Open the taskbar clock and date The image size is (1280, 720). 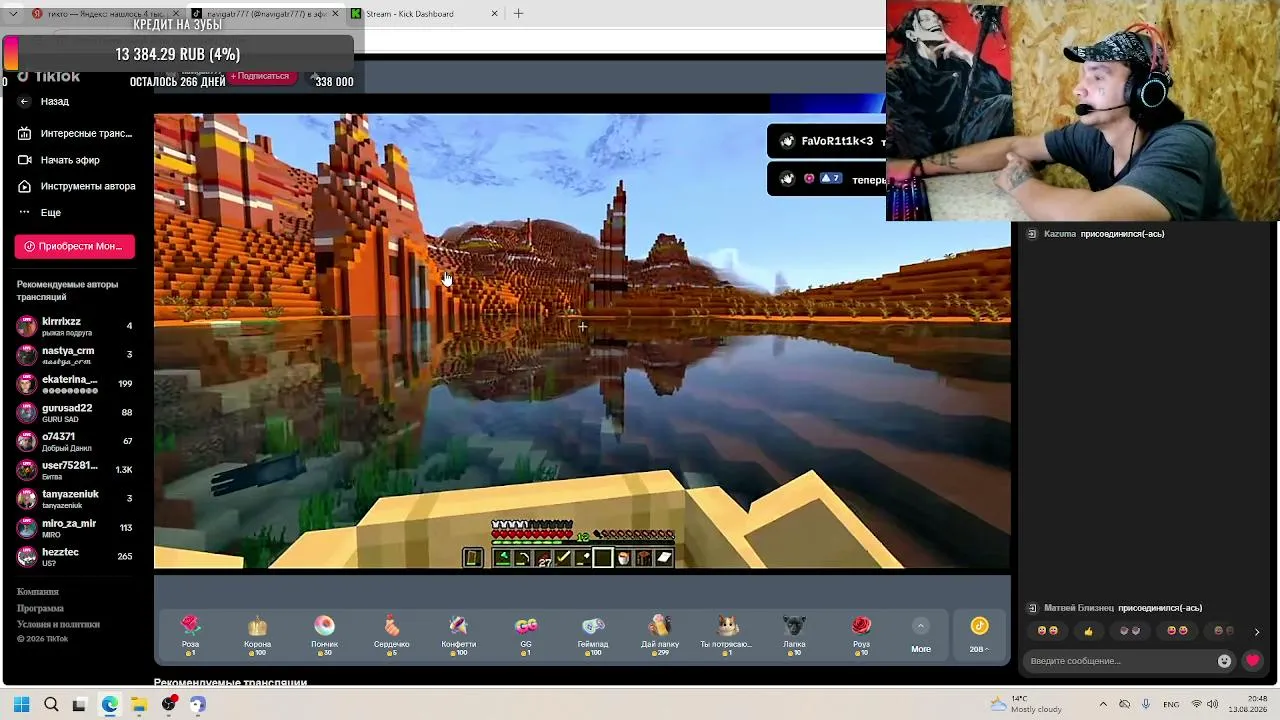[x=1248, y=704]
